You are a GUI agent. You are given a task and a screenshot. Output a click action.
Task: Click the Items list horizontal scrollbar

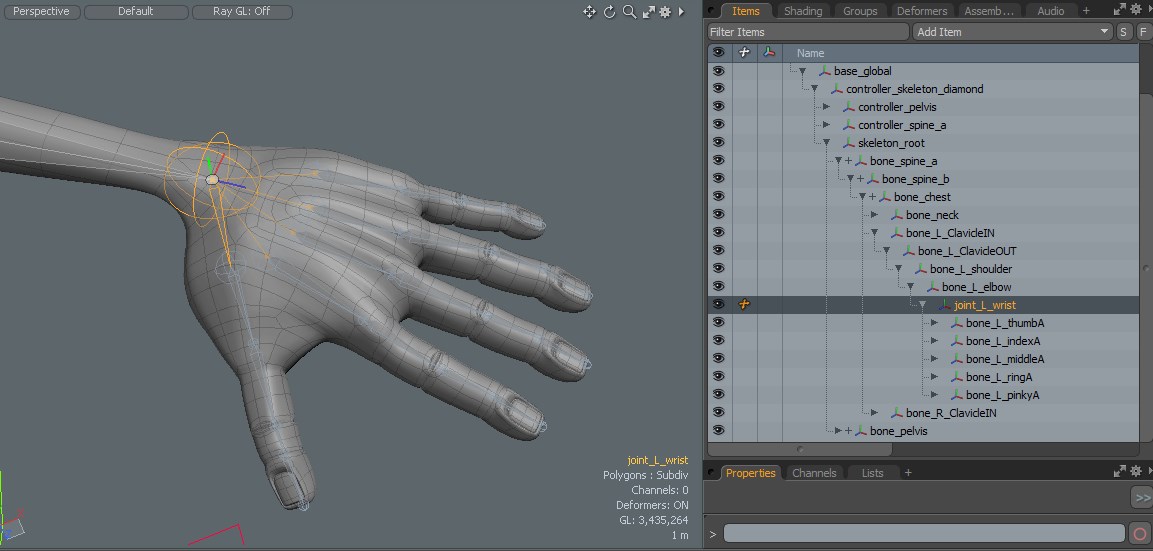[800, 449]
